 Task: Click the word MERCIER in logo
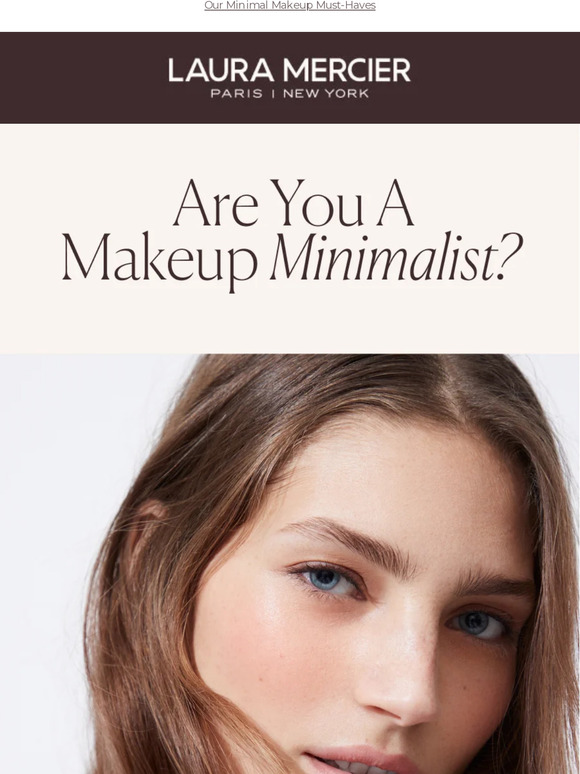(x=347, y=70)
